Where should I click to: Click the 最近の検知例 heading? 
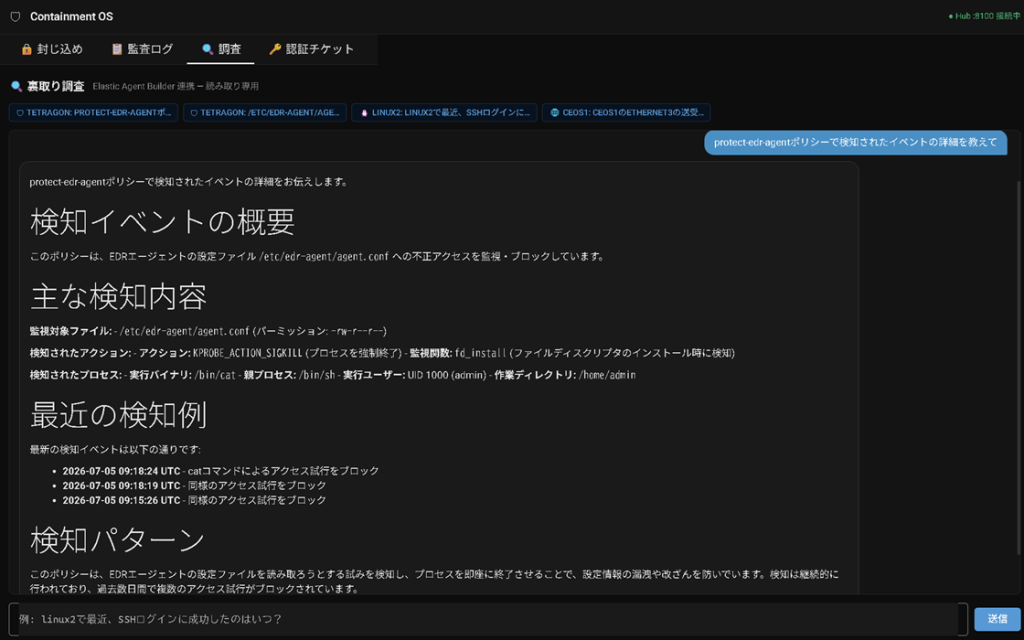click(x=119, y=415)
